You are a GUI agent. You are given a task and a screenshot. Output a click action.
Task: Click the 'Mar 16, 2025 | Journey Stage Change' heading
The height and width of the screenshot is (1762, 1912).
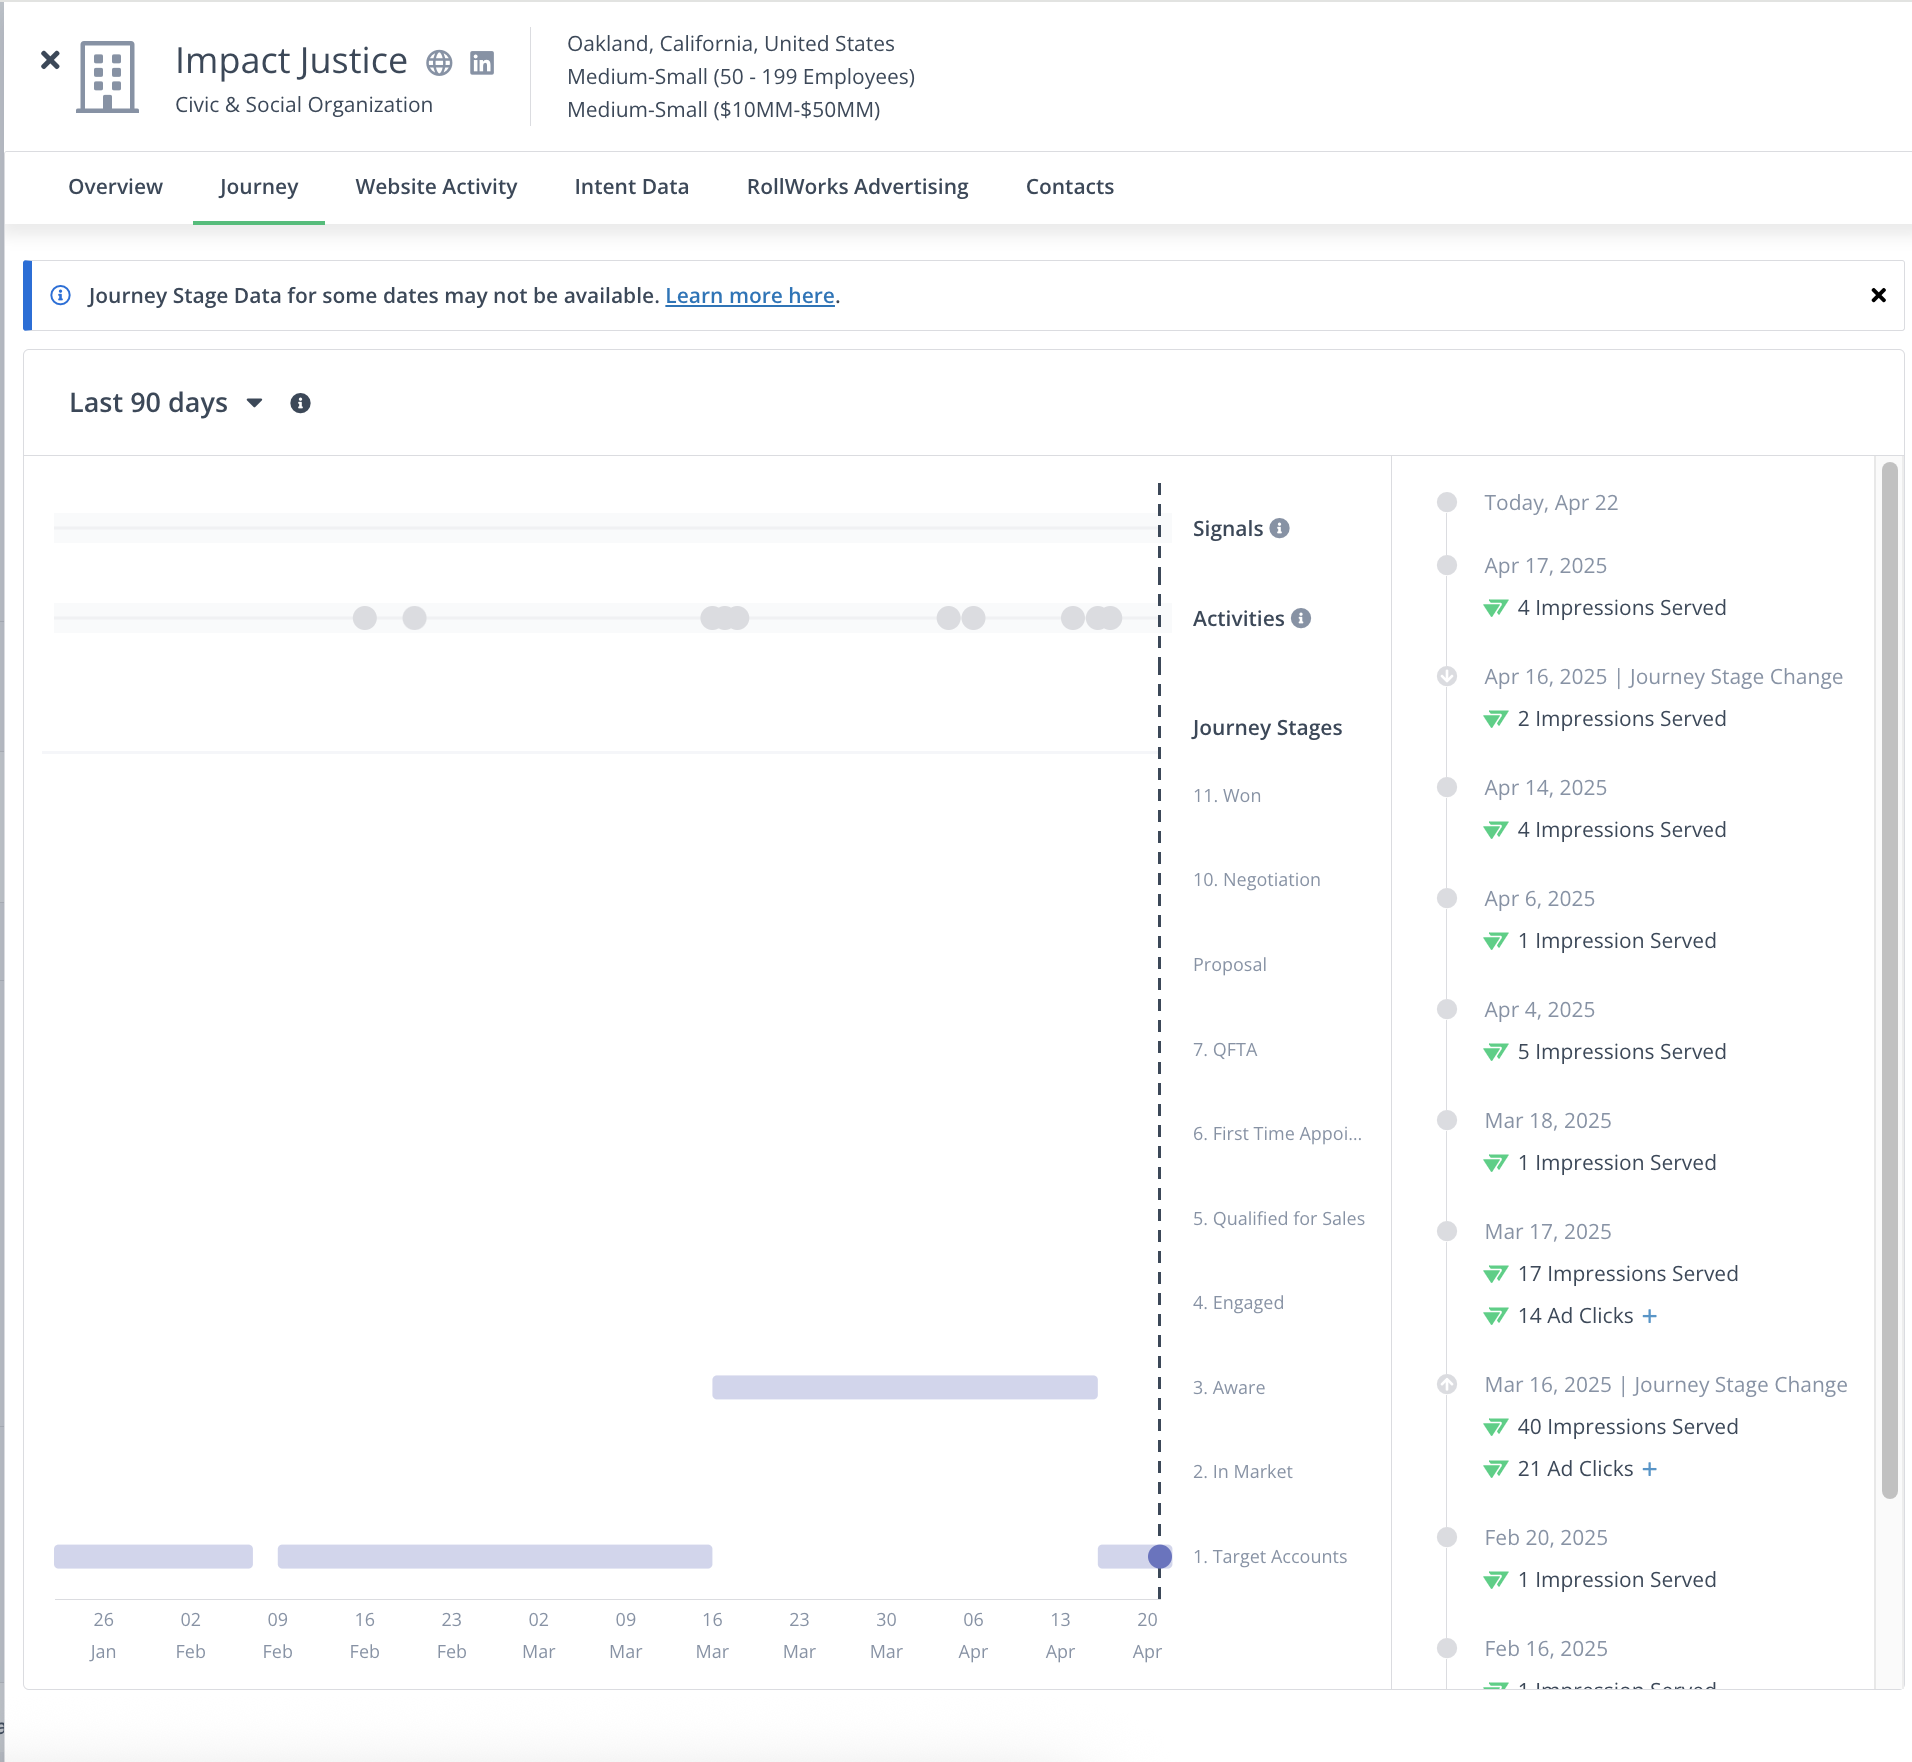point(1666,1385)
